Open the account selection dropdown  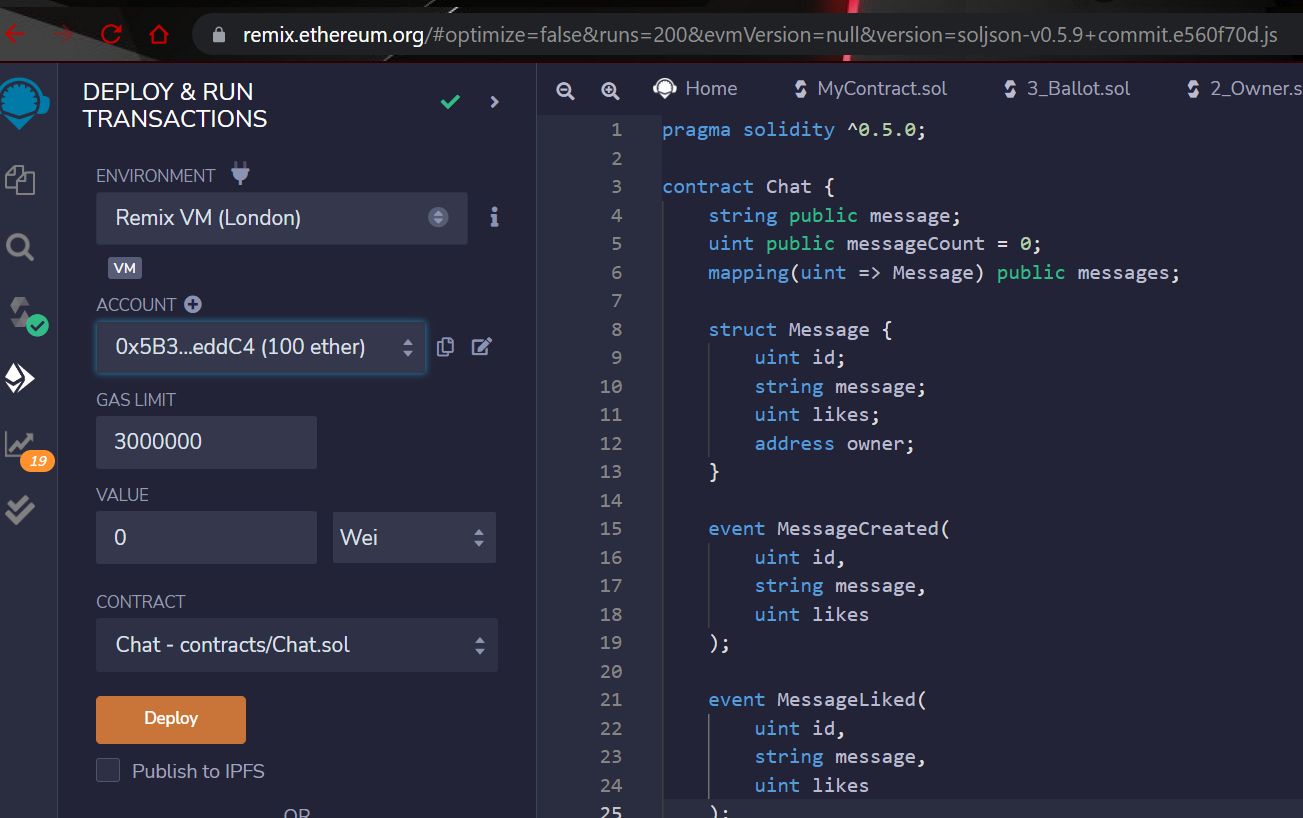(261, 347)
